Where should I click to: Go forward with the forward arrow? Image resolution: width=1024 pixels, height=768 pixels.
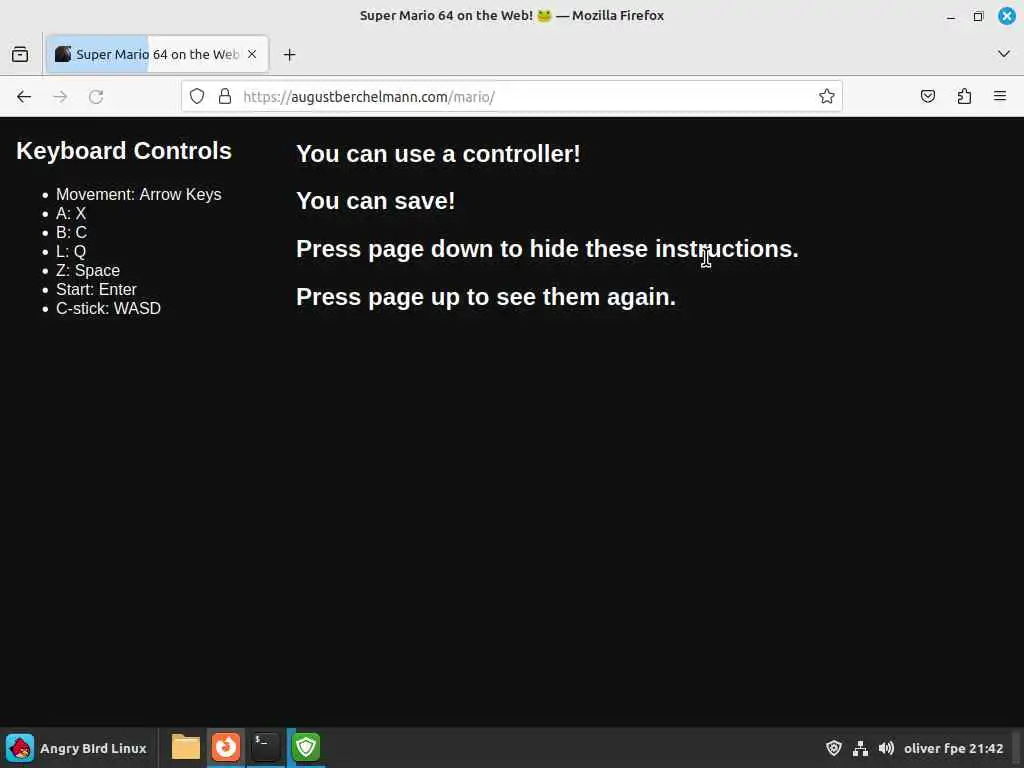click(60, 97)
